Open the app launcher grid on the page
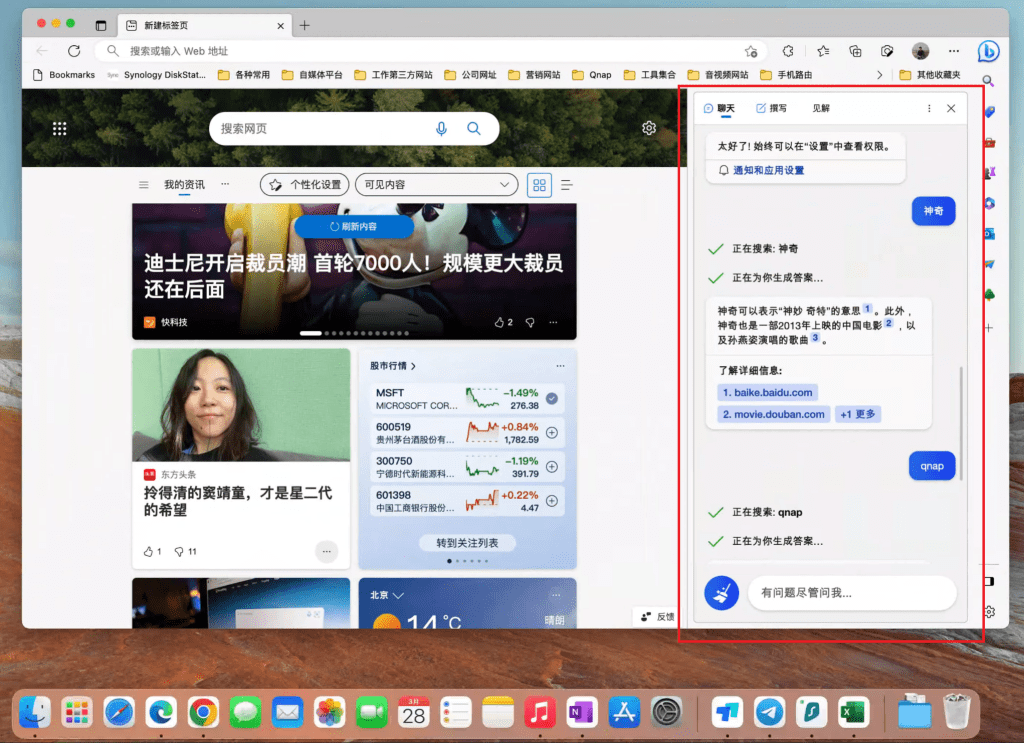The height and width of the screenshot is (743, 1024). (x=59, y=129)
